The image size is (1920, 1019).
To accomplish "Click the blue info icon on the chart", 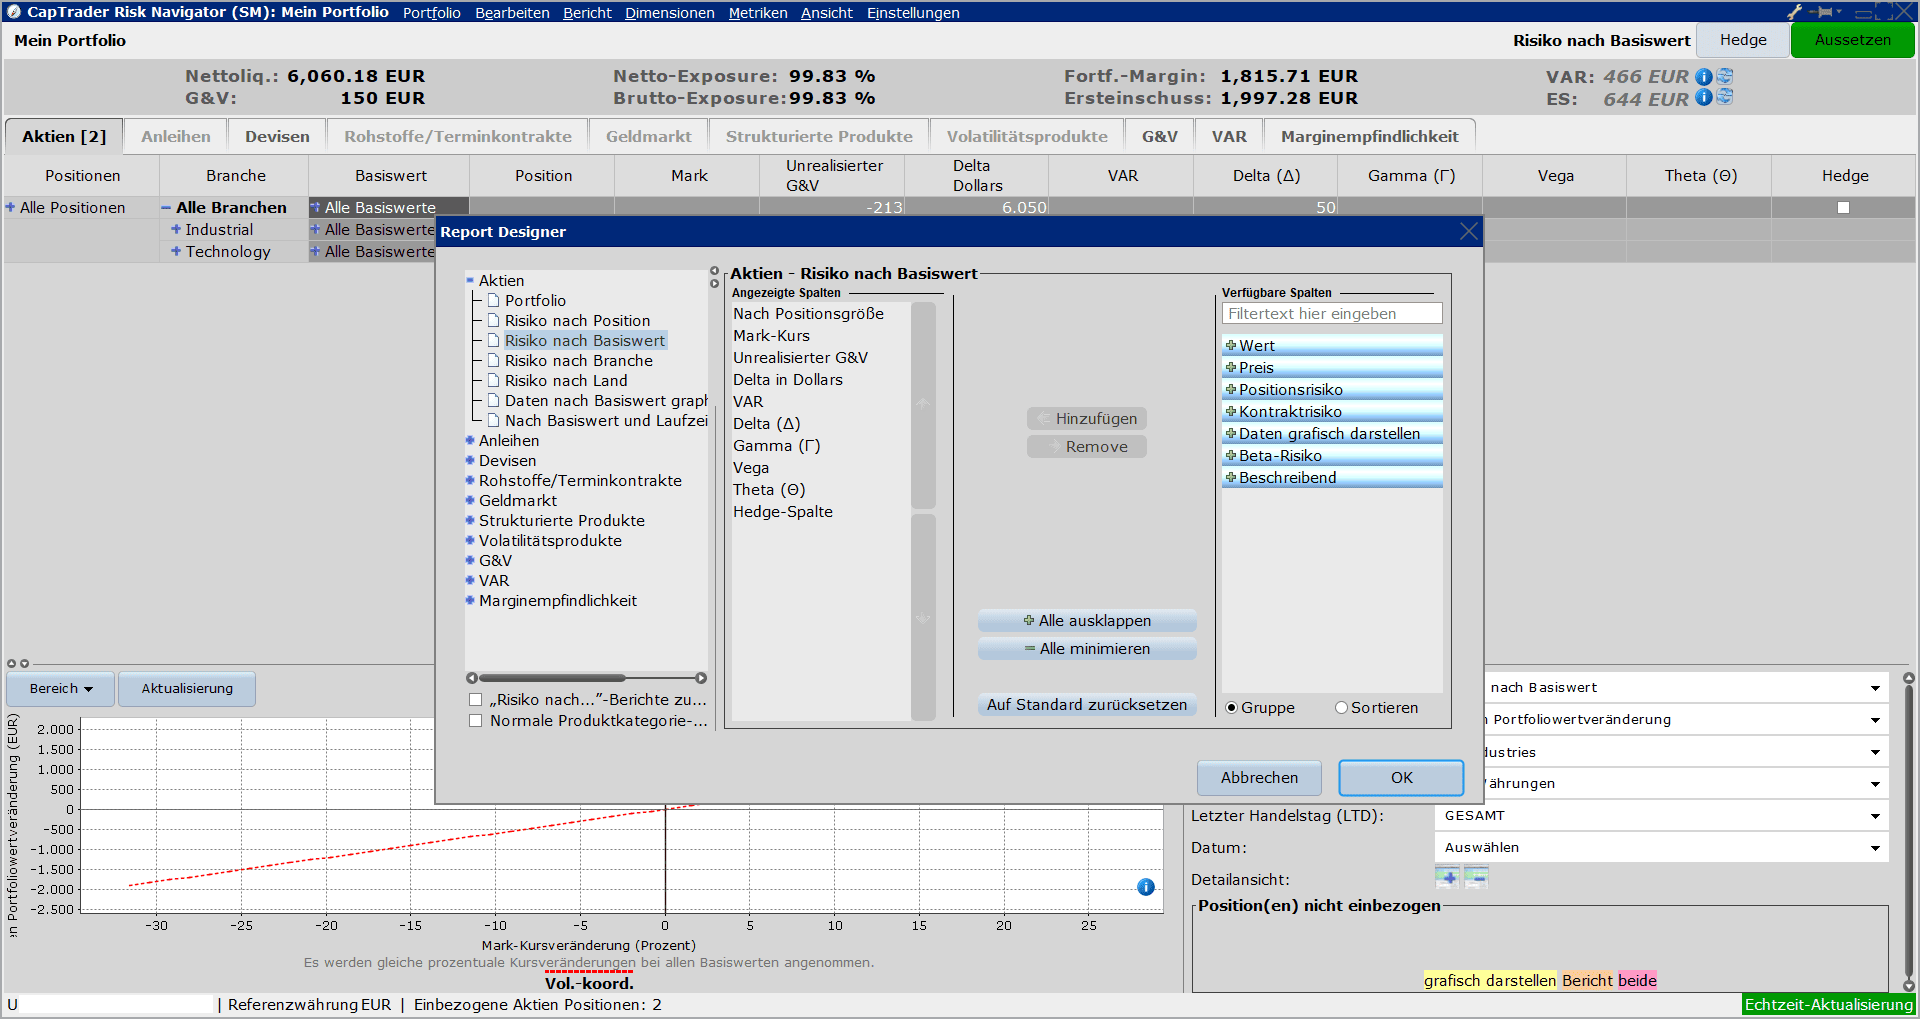I will [x=1146, y=887].
